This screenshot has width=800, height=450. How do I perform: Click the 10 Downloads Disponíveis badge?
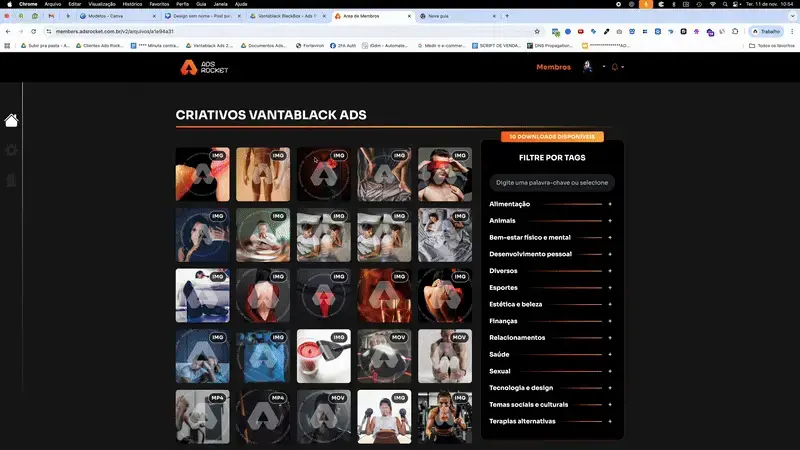(x=552, y=136)
